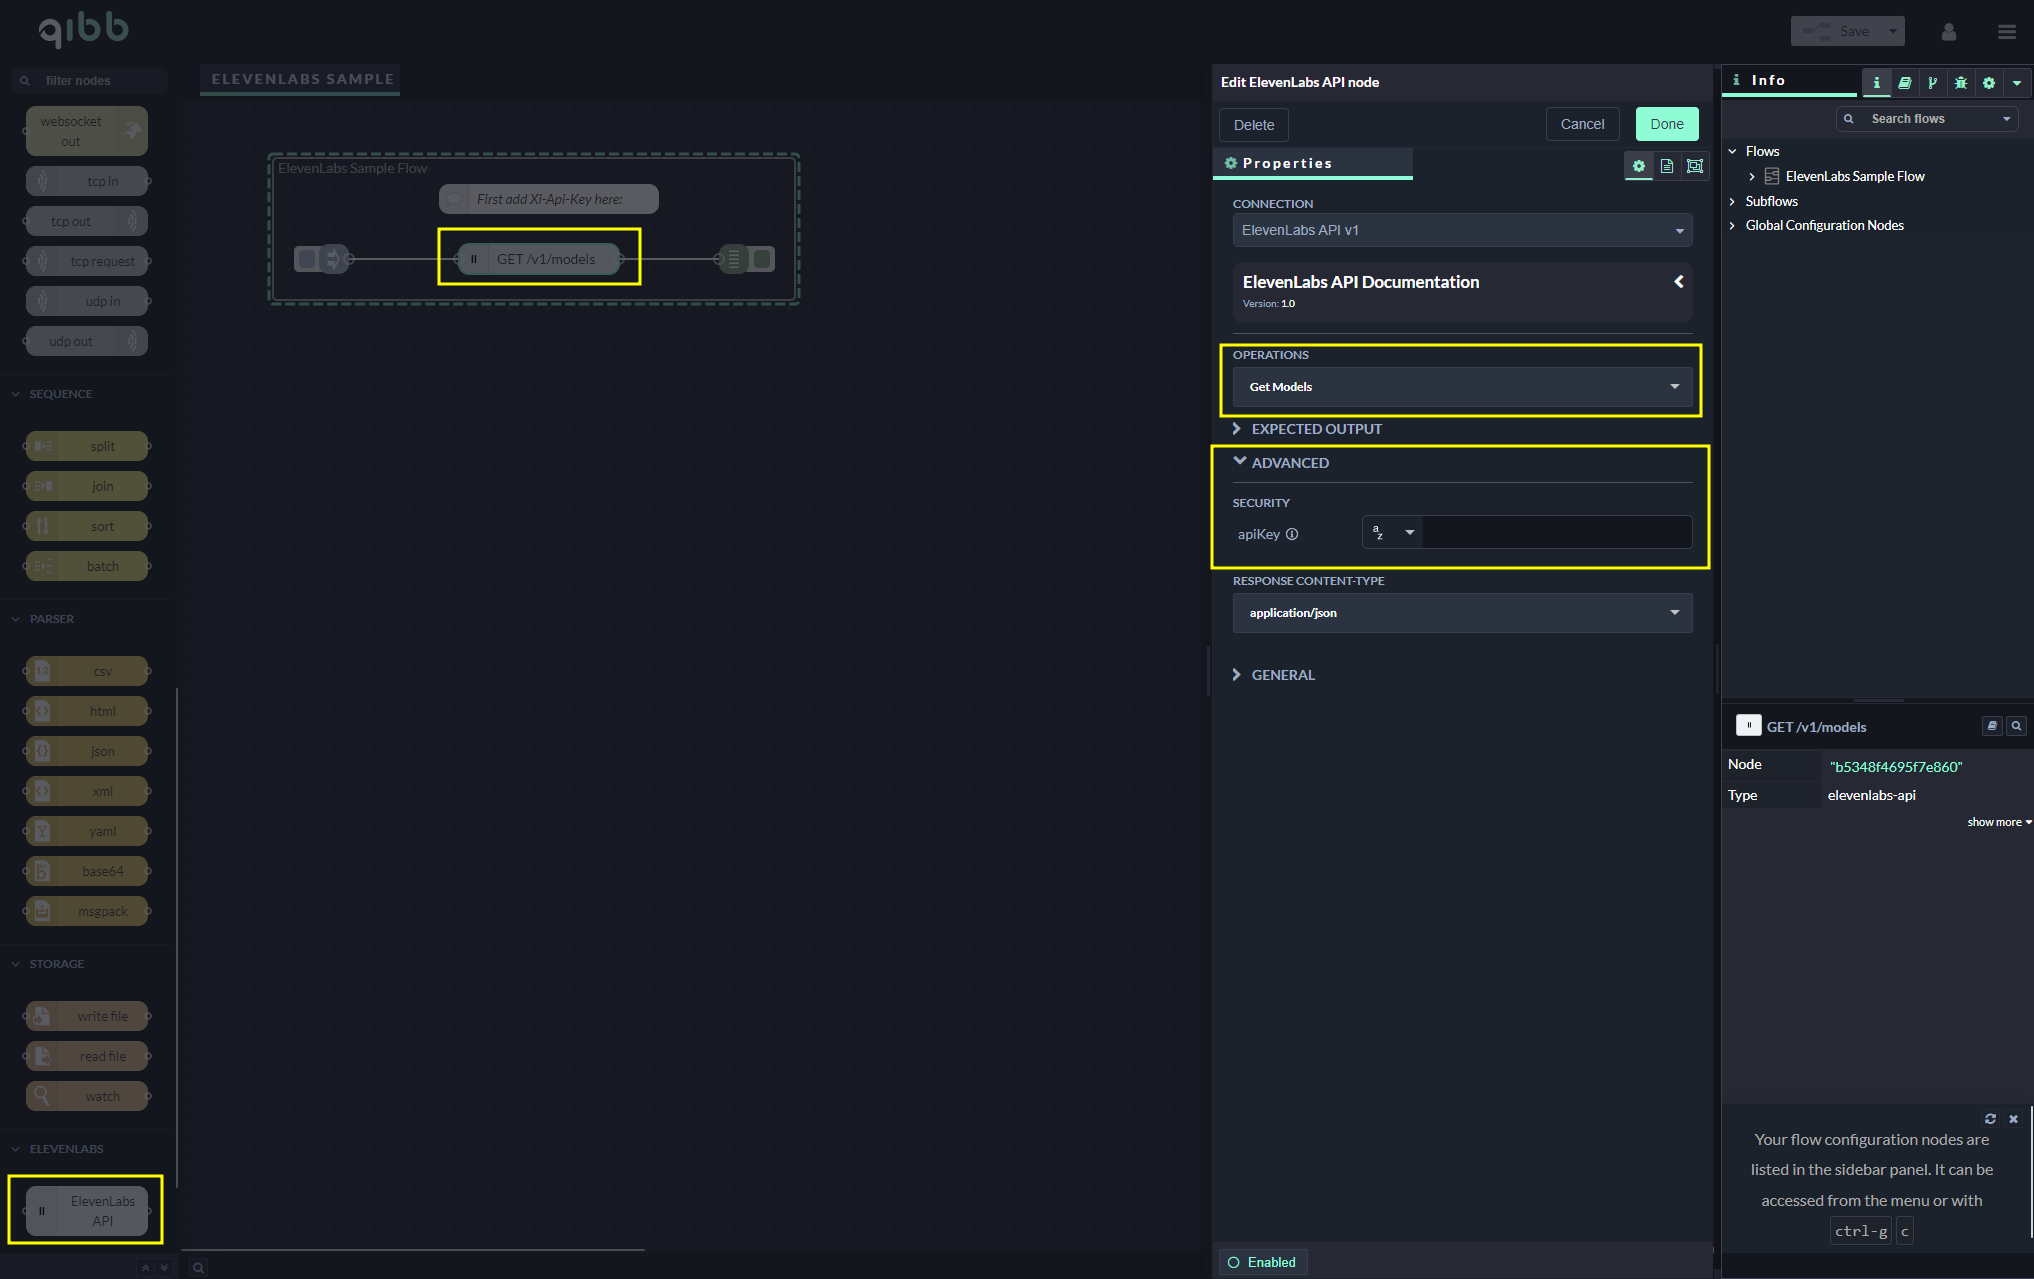The image size is (2034, 1279).
Task: Open the Response Content-Type dropdown
Action: click(1462, 613)
